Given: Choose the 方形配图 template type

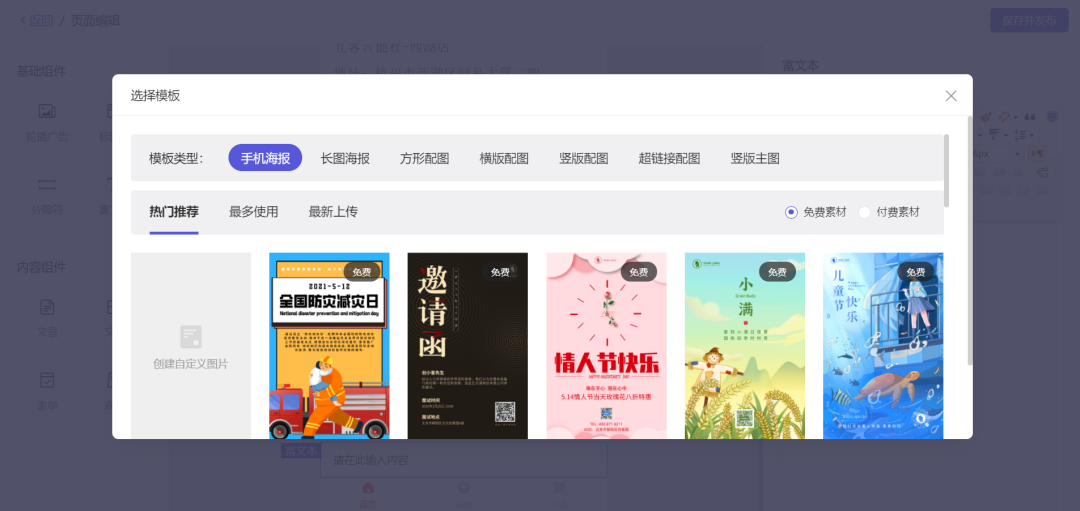Looking at the screenshot, I should 424,158.
